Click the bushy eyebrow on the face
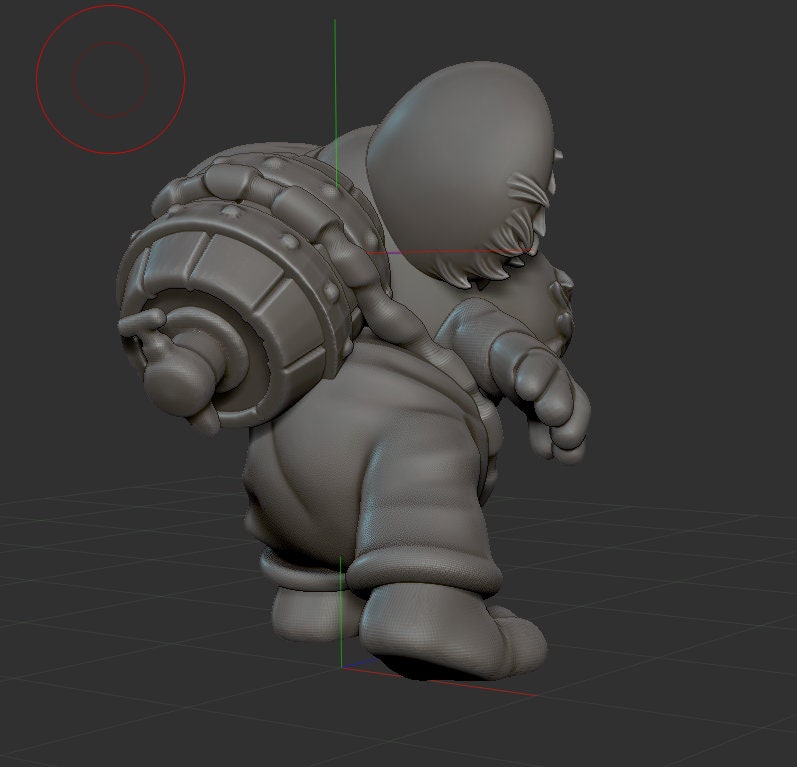The image size is (797, 767). tap(531, 189)
